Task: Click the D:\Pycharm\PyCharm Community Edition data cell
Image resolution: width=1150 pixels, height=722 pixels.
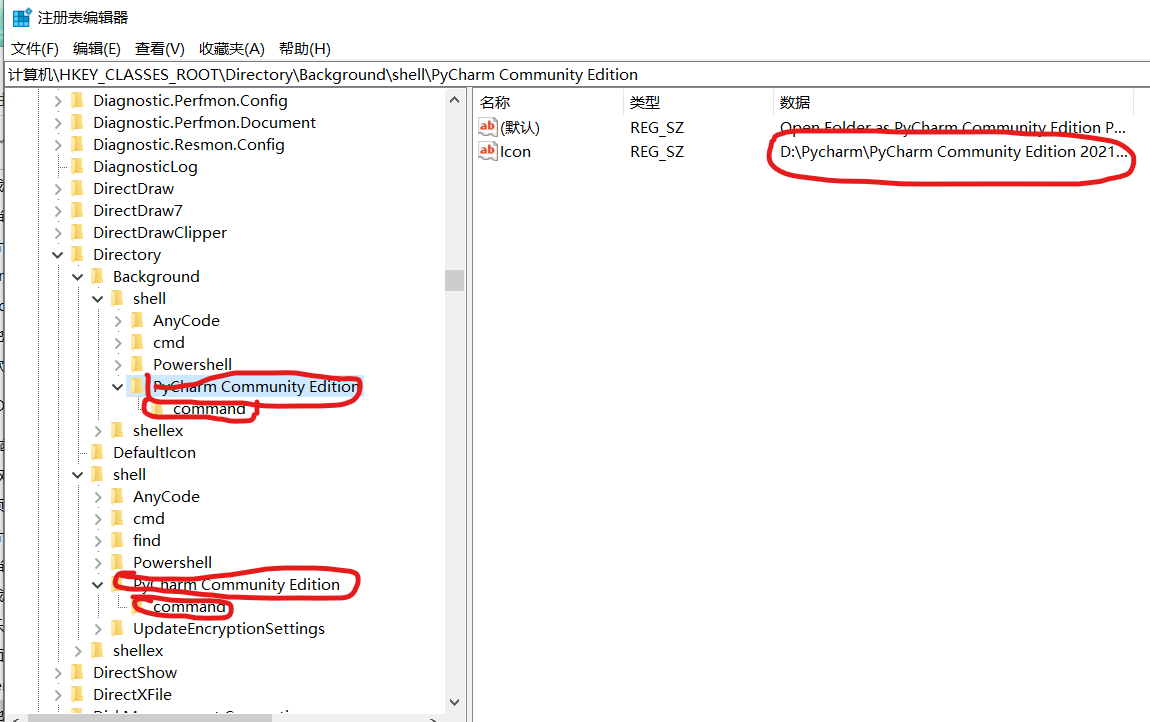Action: (x=953, y=152)
